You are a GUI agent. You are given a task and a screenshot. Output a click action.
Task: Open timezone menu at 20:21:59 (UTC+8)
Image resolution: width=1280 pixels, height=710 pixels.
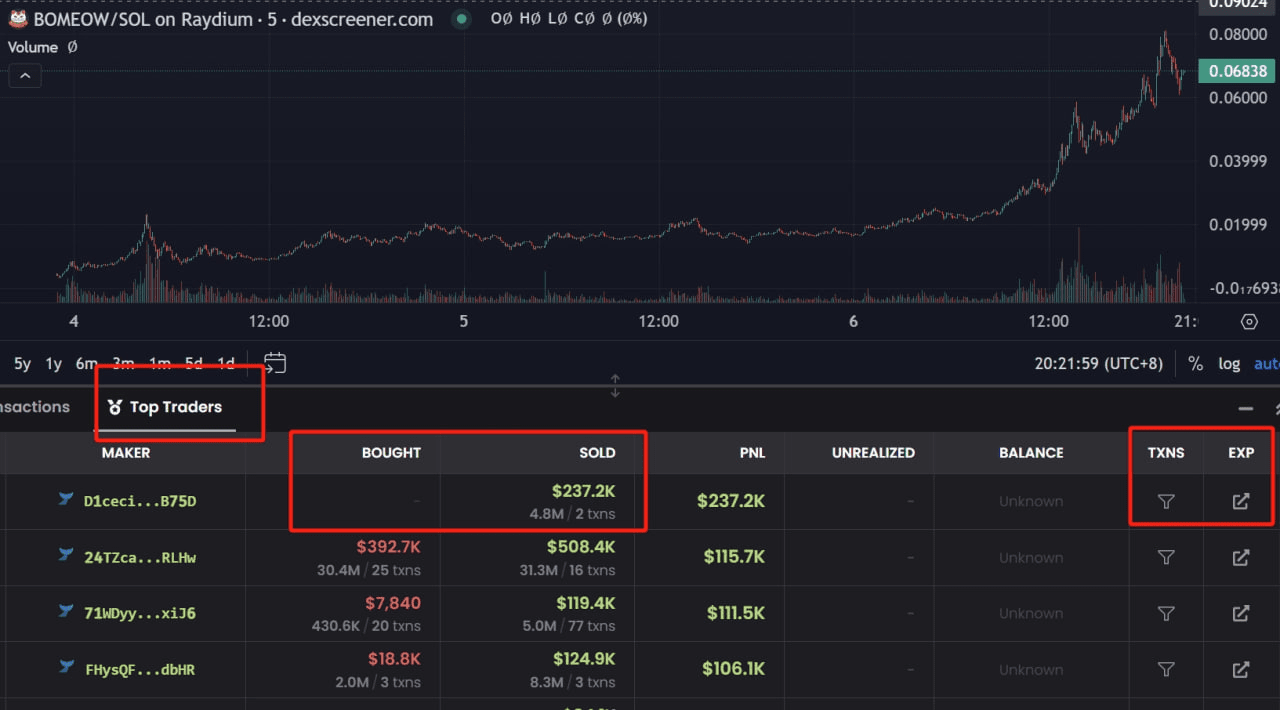click(x=1098, y=364)
